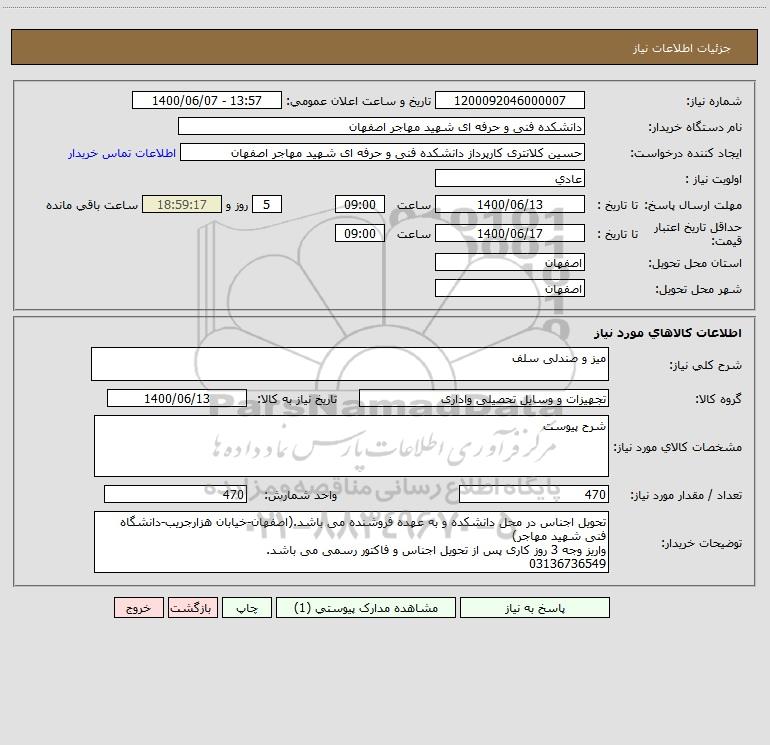Click the price validity time 09:00 field
Image resolution: width=770 pixels, height=745 pixels.
pyautogui.click(x=359, y=233)
